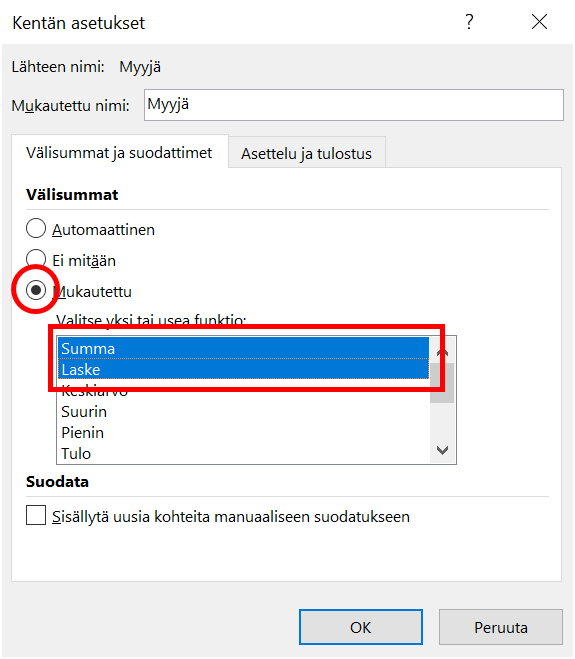
Task: Cancel with the Peruuta button
Action: 501,627
